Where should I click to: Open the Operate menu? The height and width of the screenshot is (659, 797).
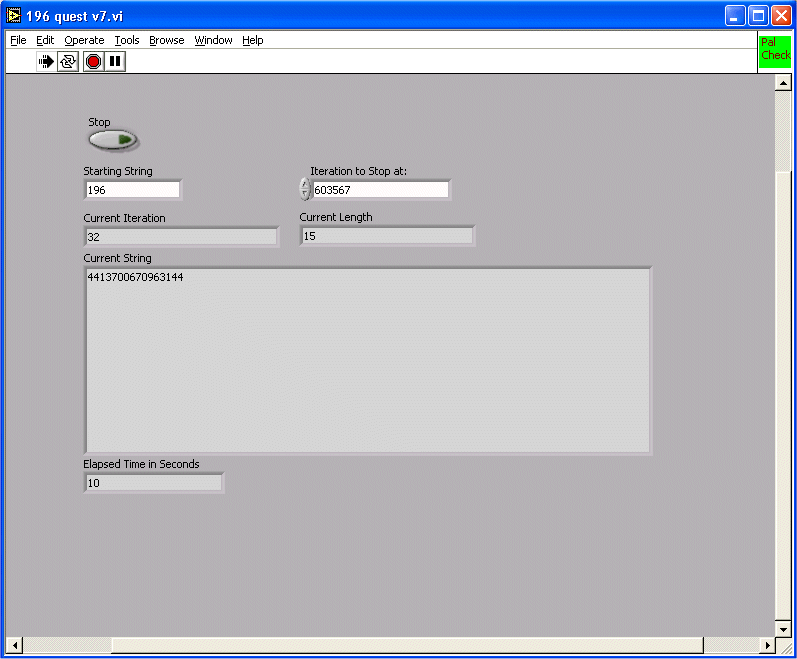pyautogui.click(x=84, y=40)
